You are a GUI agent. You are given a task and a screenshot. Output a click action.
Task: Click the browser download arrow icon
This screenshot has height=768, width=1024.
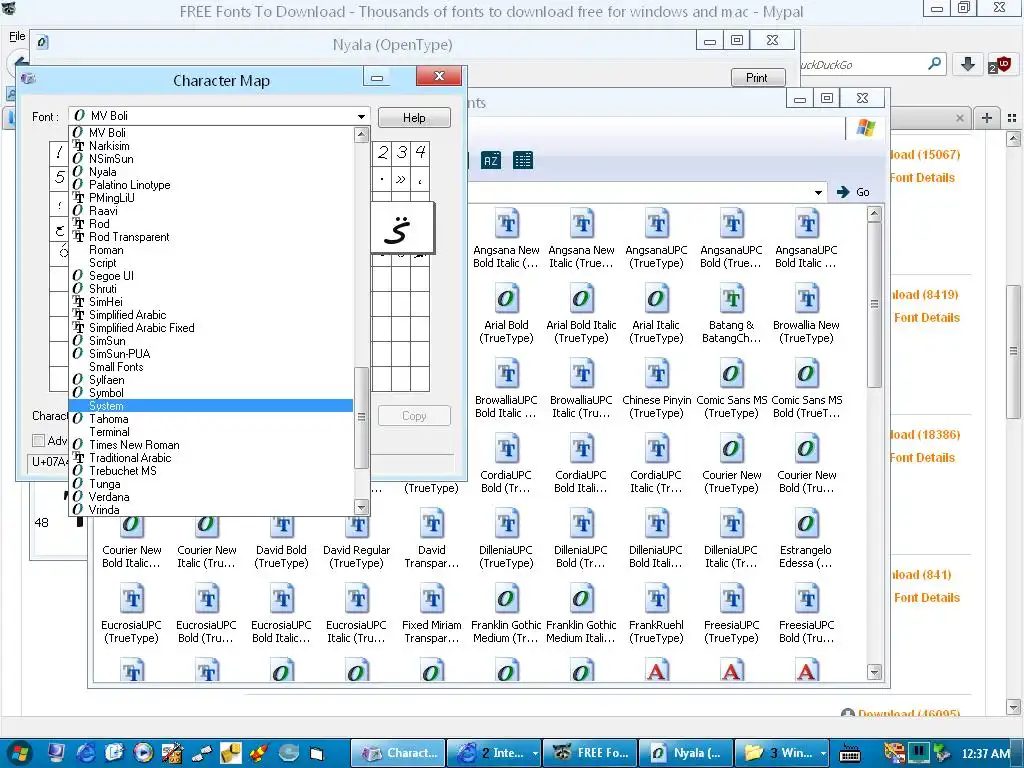(968, 64)
